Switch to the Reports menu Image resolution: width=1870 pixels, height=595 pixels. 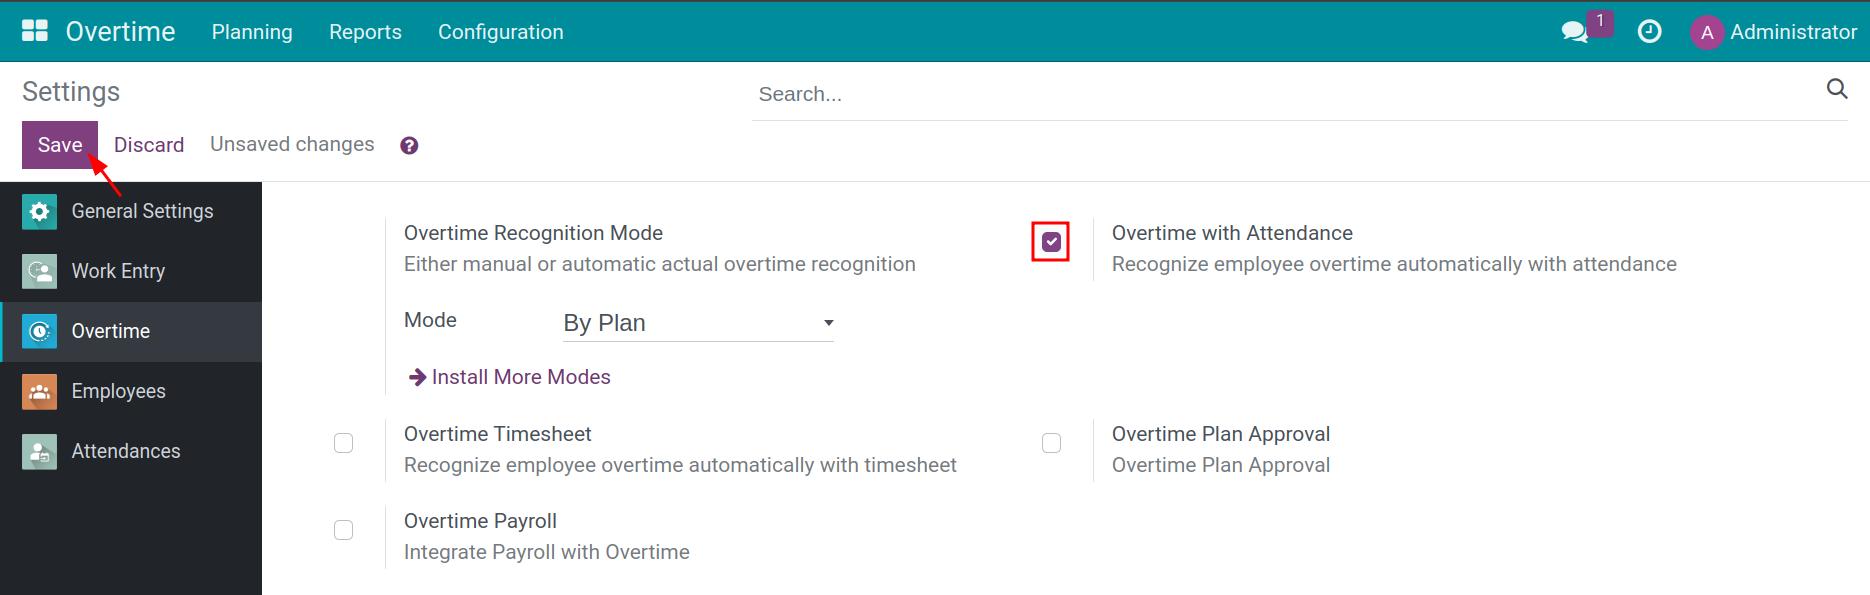pos(365,31)
